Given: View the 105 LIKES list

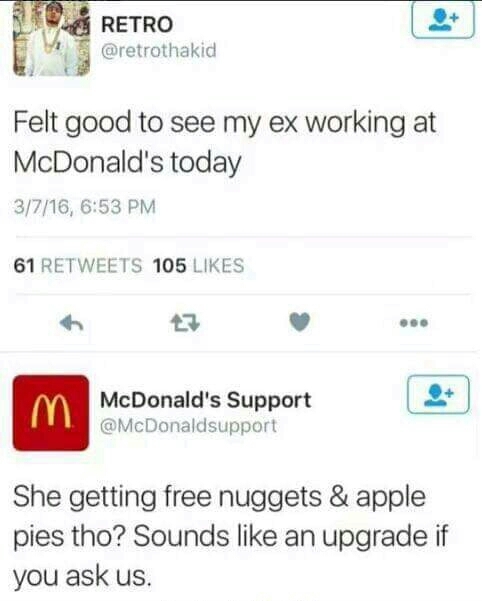Looking at the screenshot, I should (x=198, y=266).
